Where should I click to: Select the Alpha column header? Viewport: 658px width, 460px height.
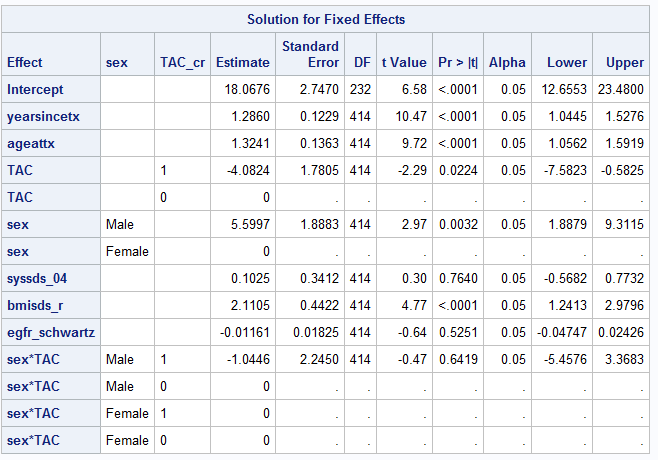click(507, 63)
